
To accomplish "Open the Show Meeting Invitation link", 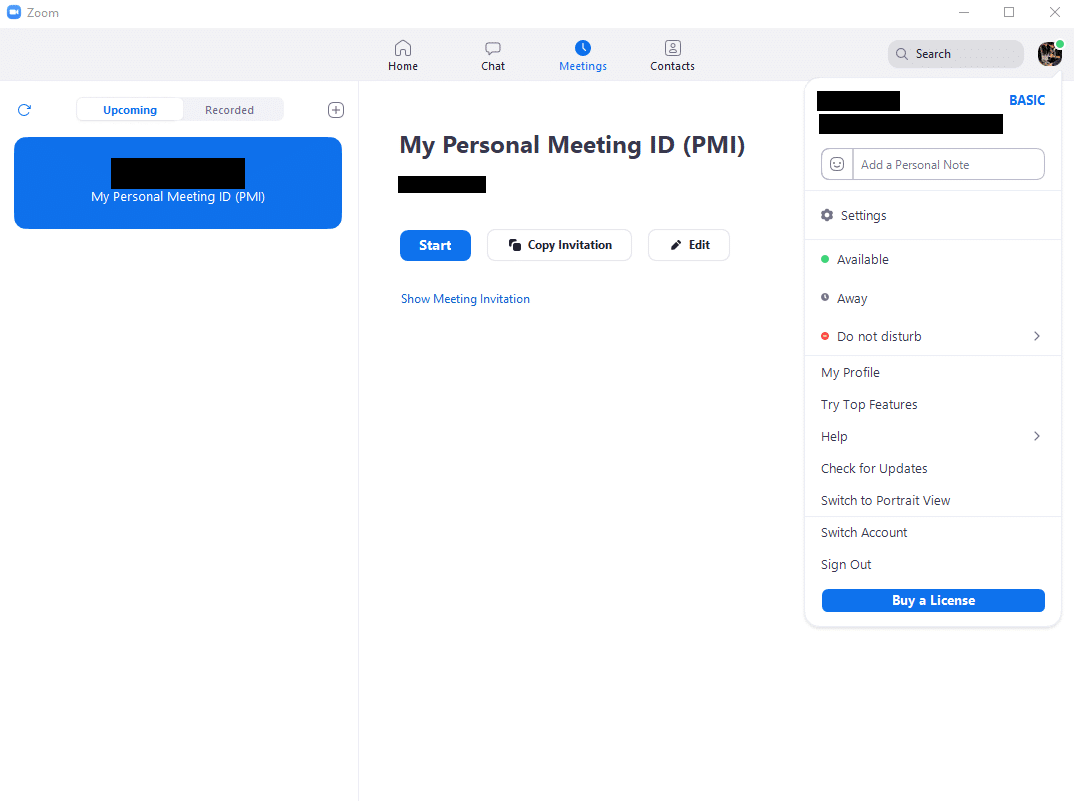I will coord(465,299).
